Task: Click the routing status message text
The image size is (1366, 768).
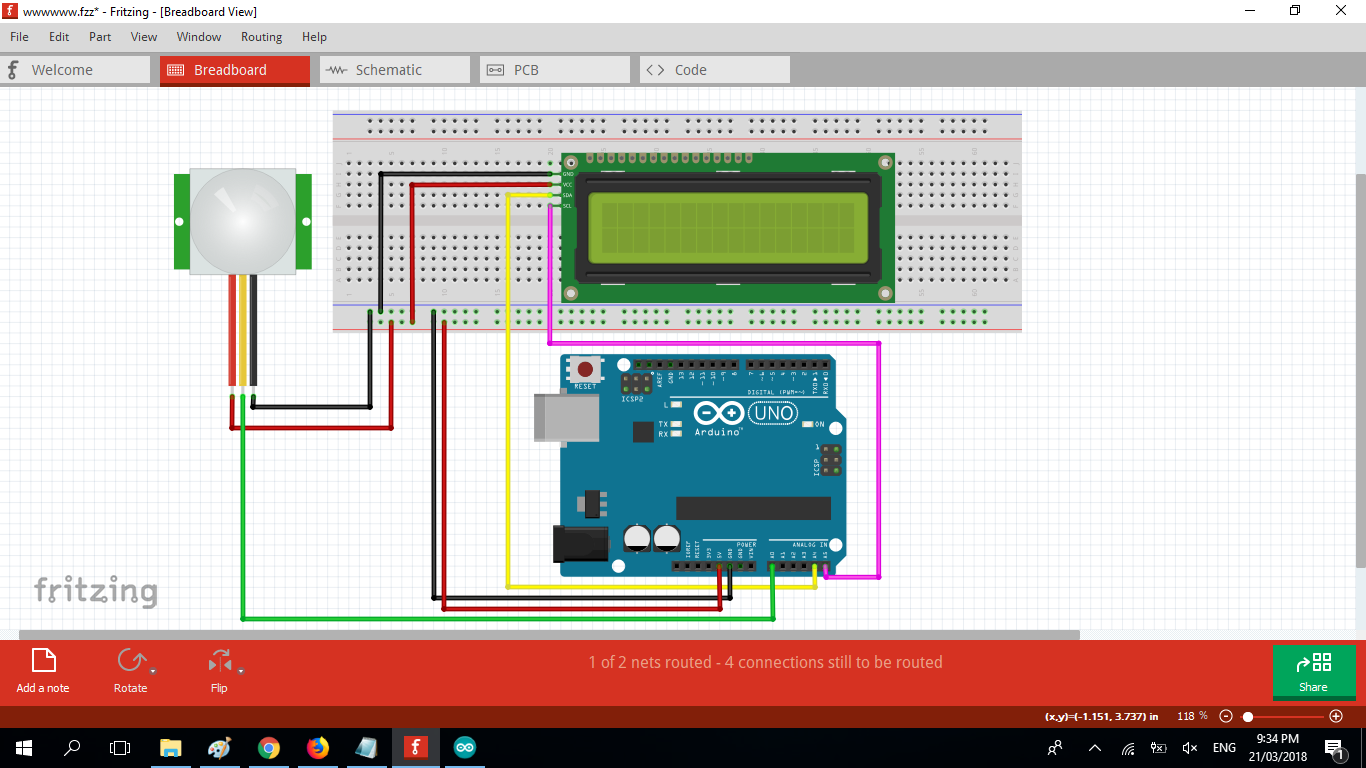Action: [765, 662]
